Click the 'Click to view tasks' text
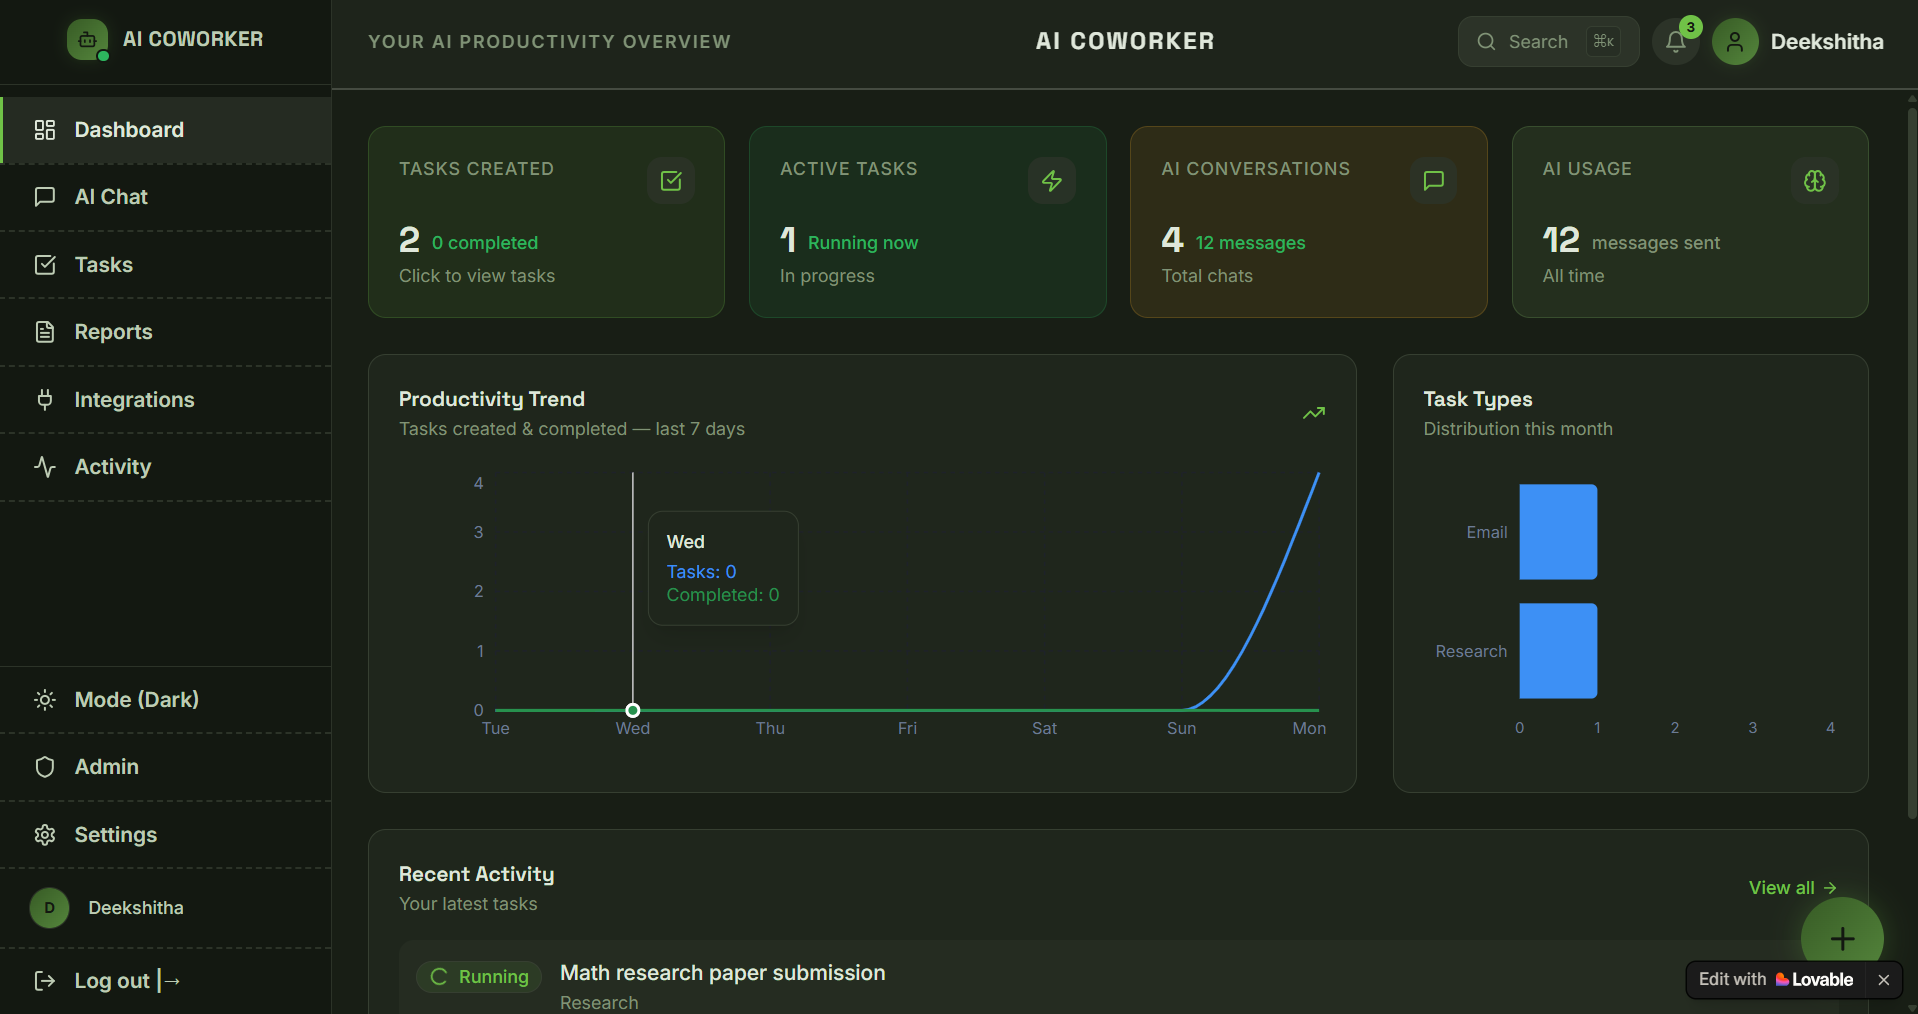 click(x=477, y=276)
